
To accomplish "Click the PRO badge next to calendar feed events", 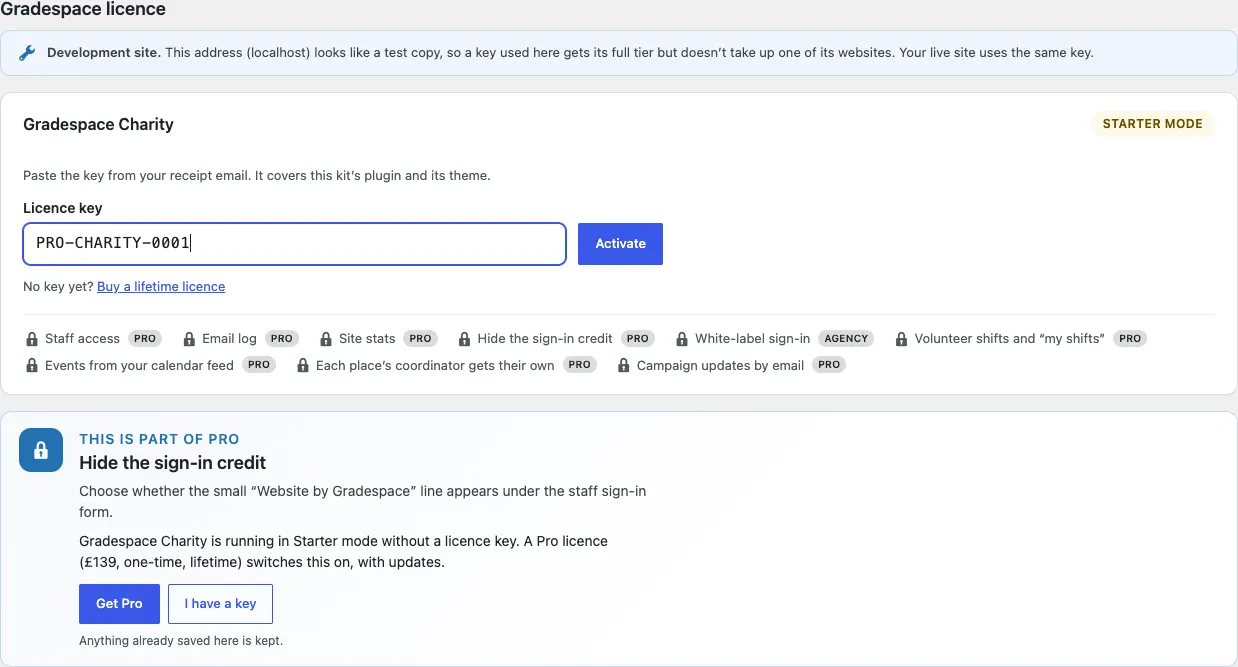I will pos(259,365).
